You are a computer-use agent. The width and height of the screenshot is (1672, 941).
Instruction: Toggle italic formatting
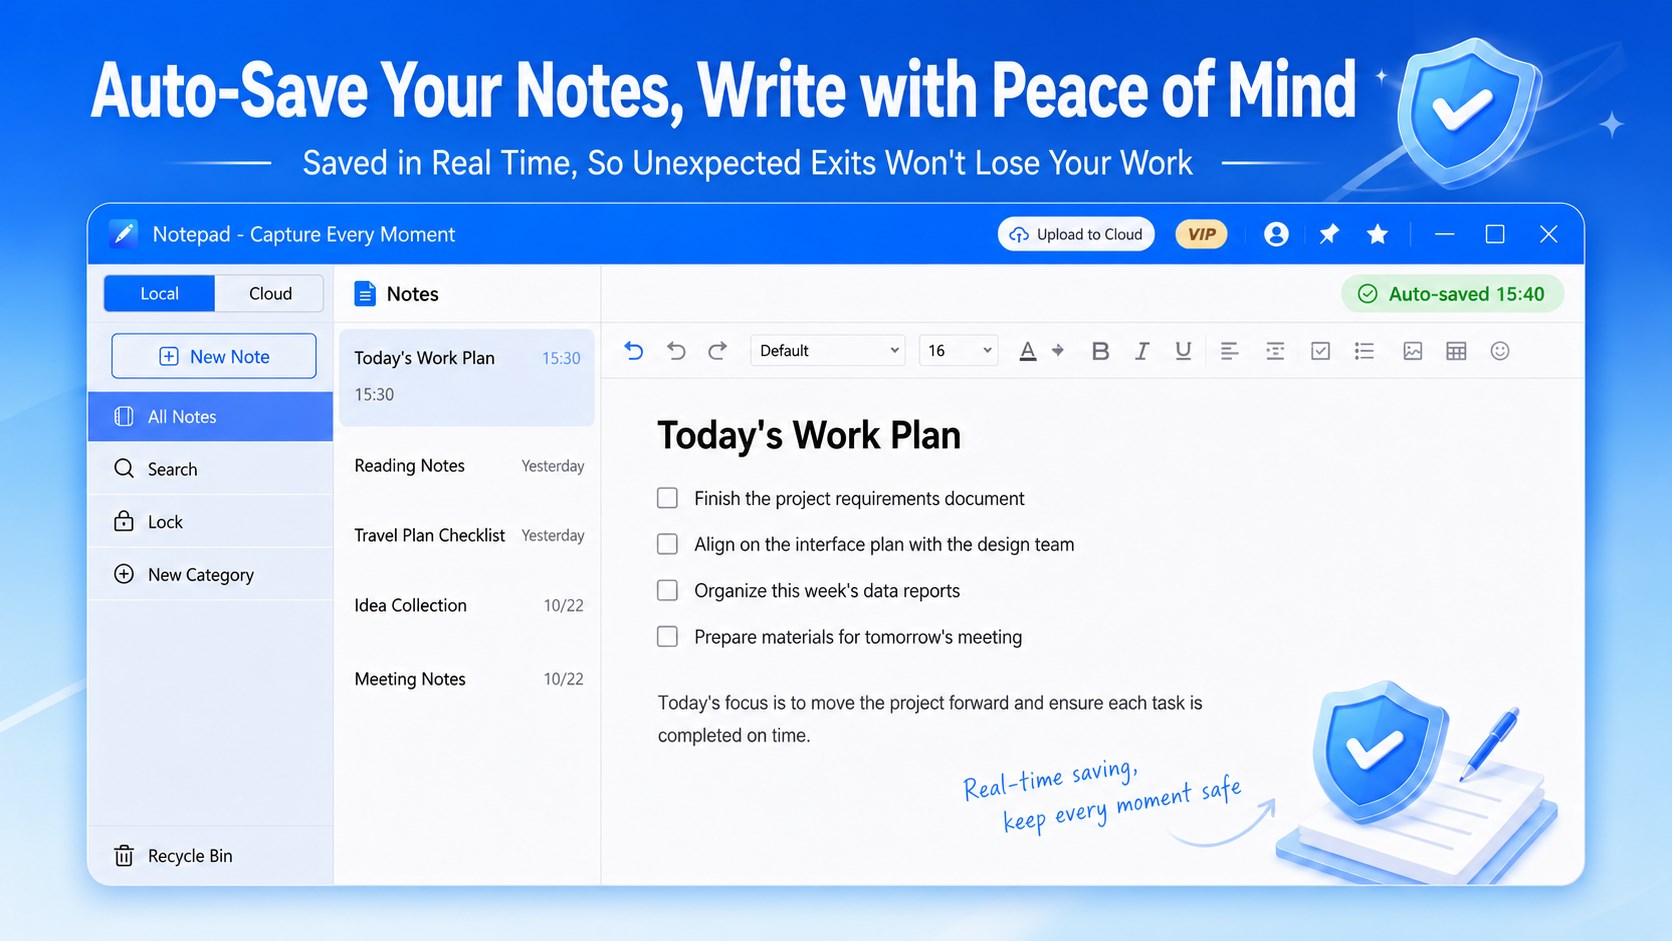coord(1141,351)
